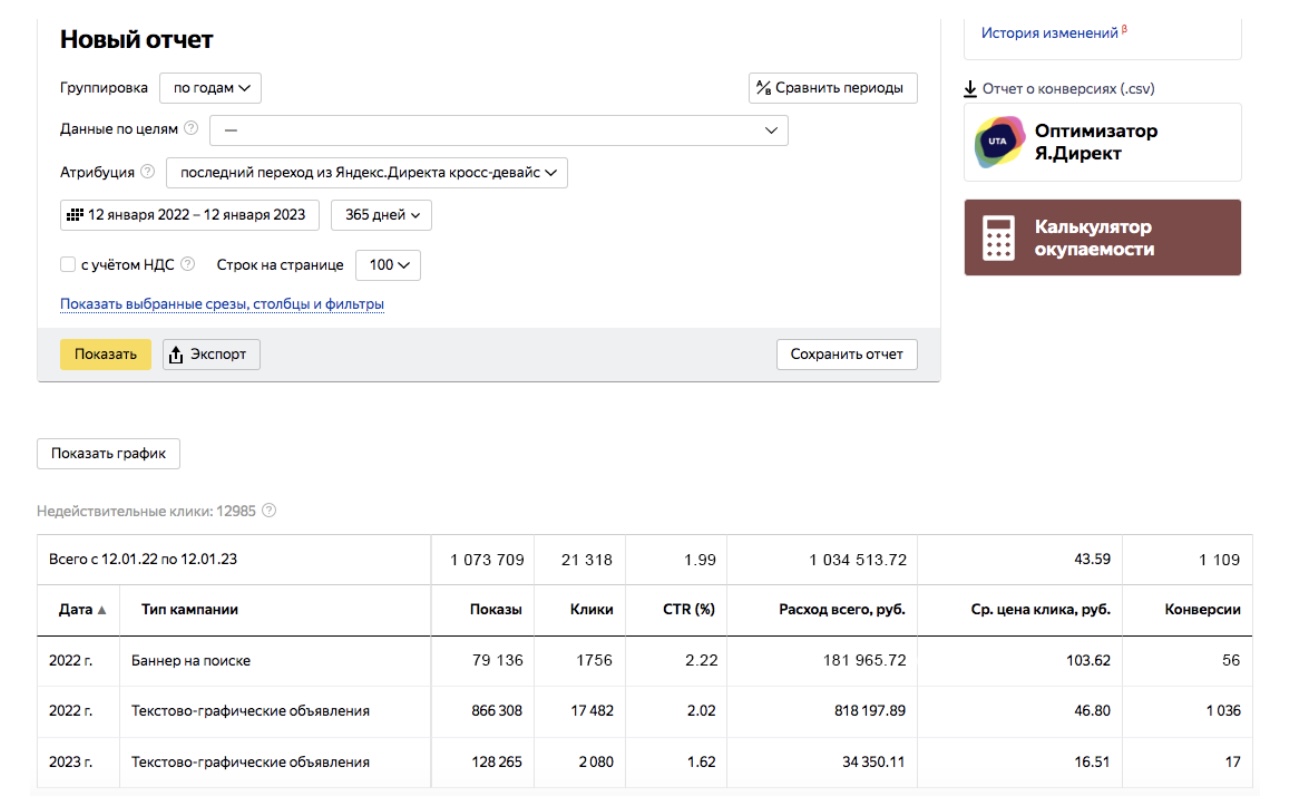Click calendar icon in date range field
Image resolution: width=1290 pixels, height=799 pixels.
(x=75, y=215)
